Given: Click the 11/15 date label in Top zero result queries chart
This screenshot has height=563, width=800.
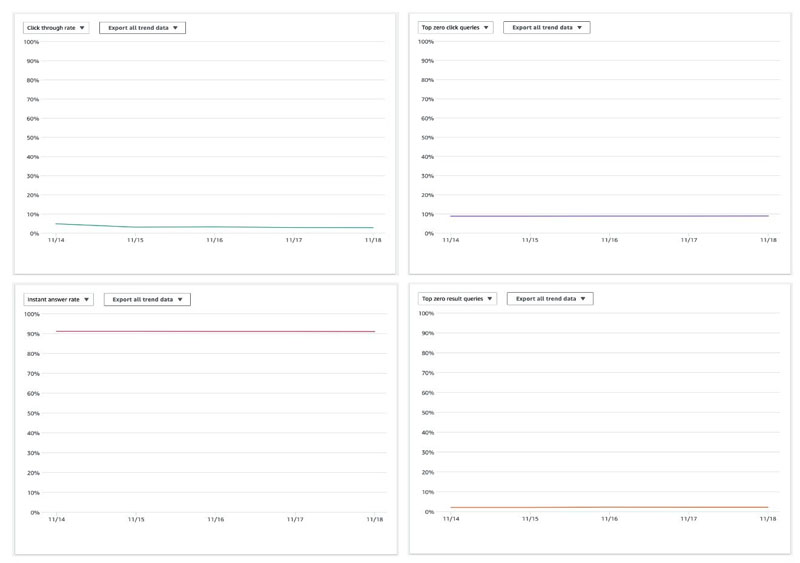Looking at the screenshot, I should (x=530, y=519).
